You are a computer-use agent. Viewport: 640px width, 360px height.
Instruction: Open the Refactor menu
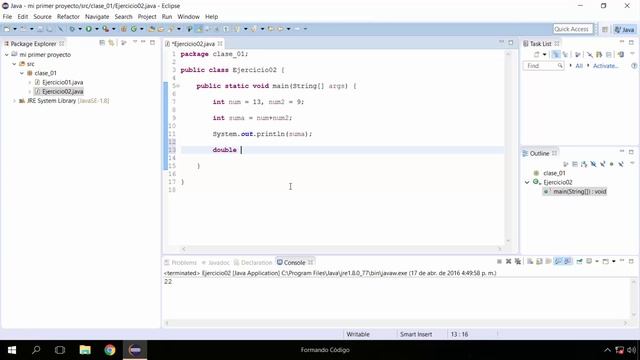coord(68,17)
